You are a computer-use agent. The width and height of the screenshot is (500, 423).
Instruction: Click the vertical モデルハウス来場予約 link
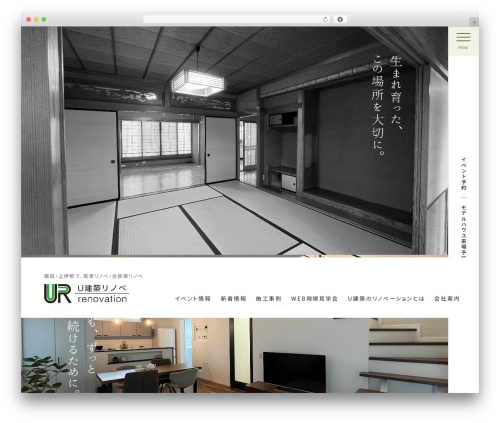tap(463, 231)
